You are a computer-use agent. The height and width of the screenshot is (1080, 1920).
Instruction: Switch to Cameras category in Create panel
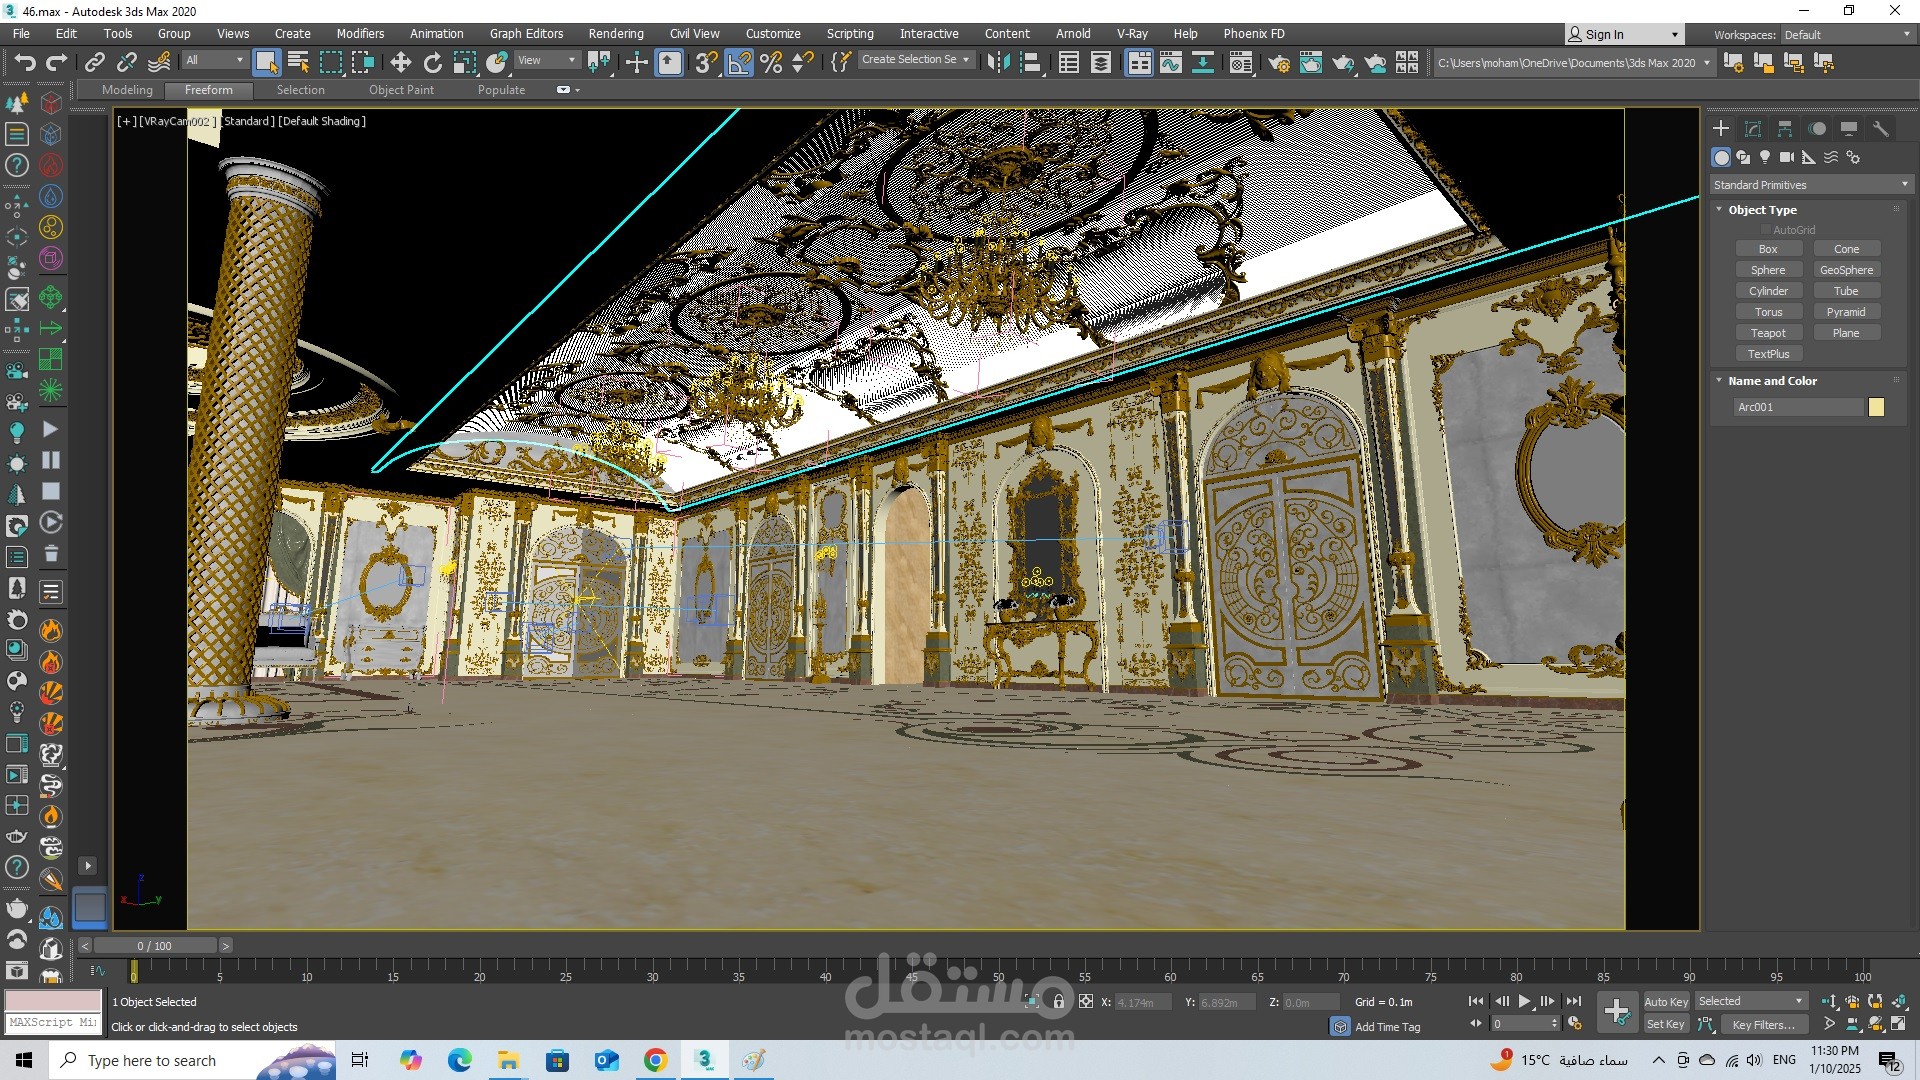tap(1787, 157)
